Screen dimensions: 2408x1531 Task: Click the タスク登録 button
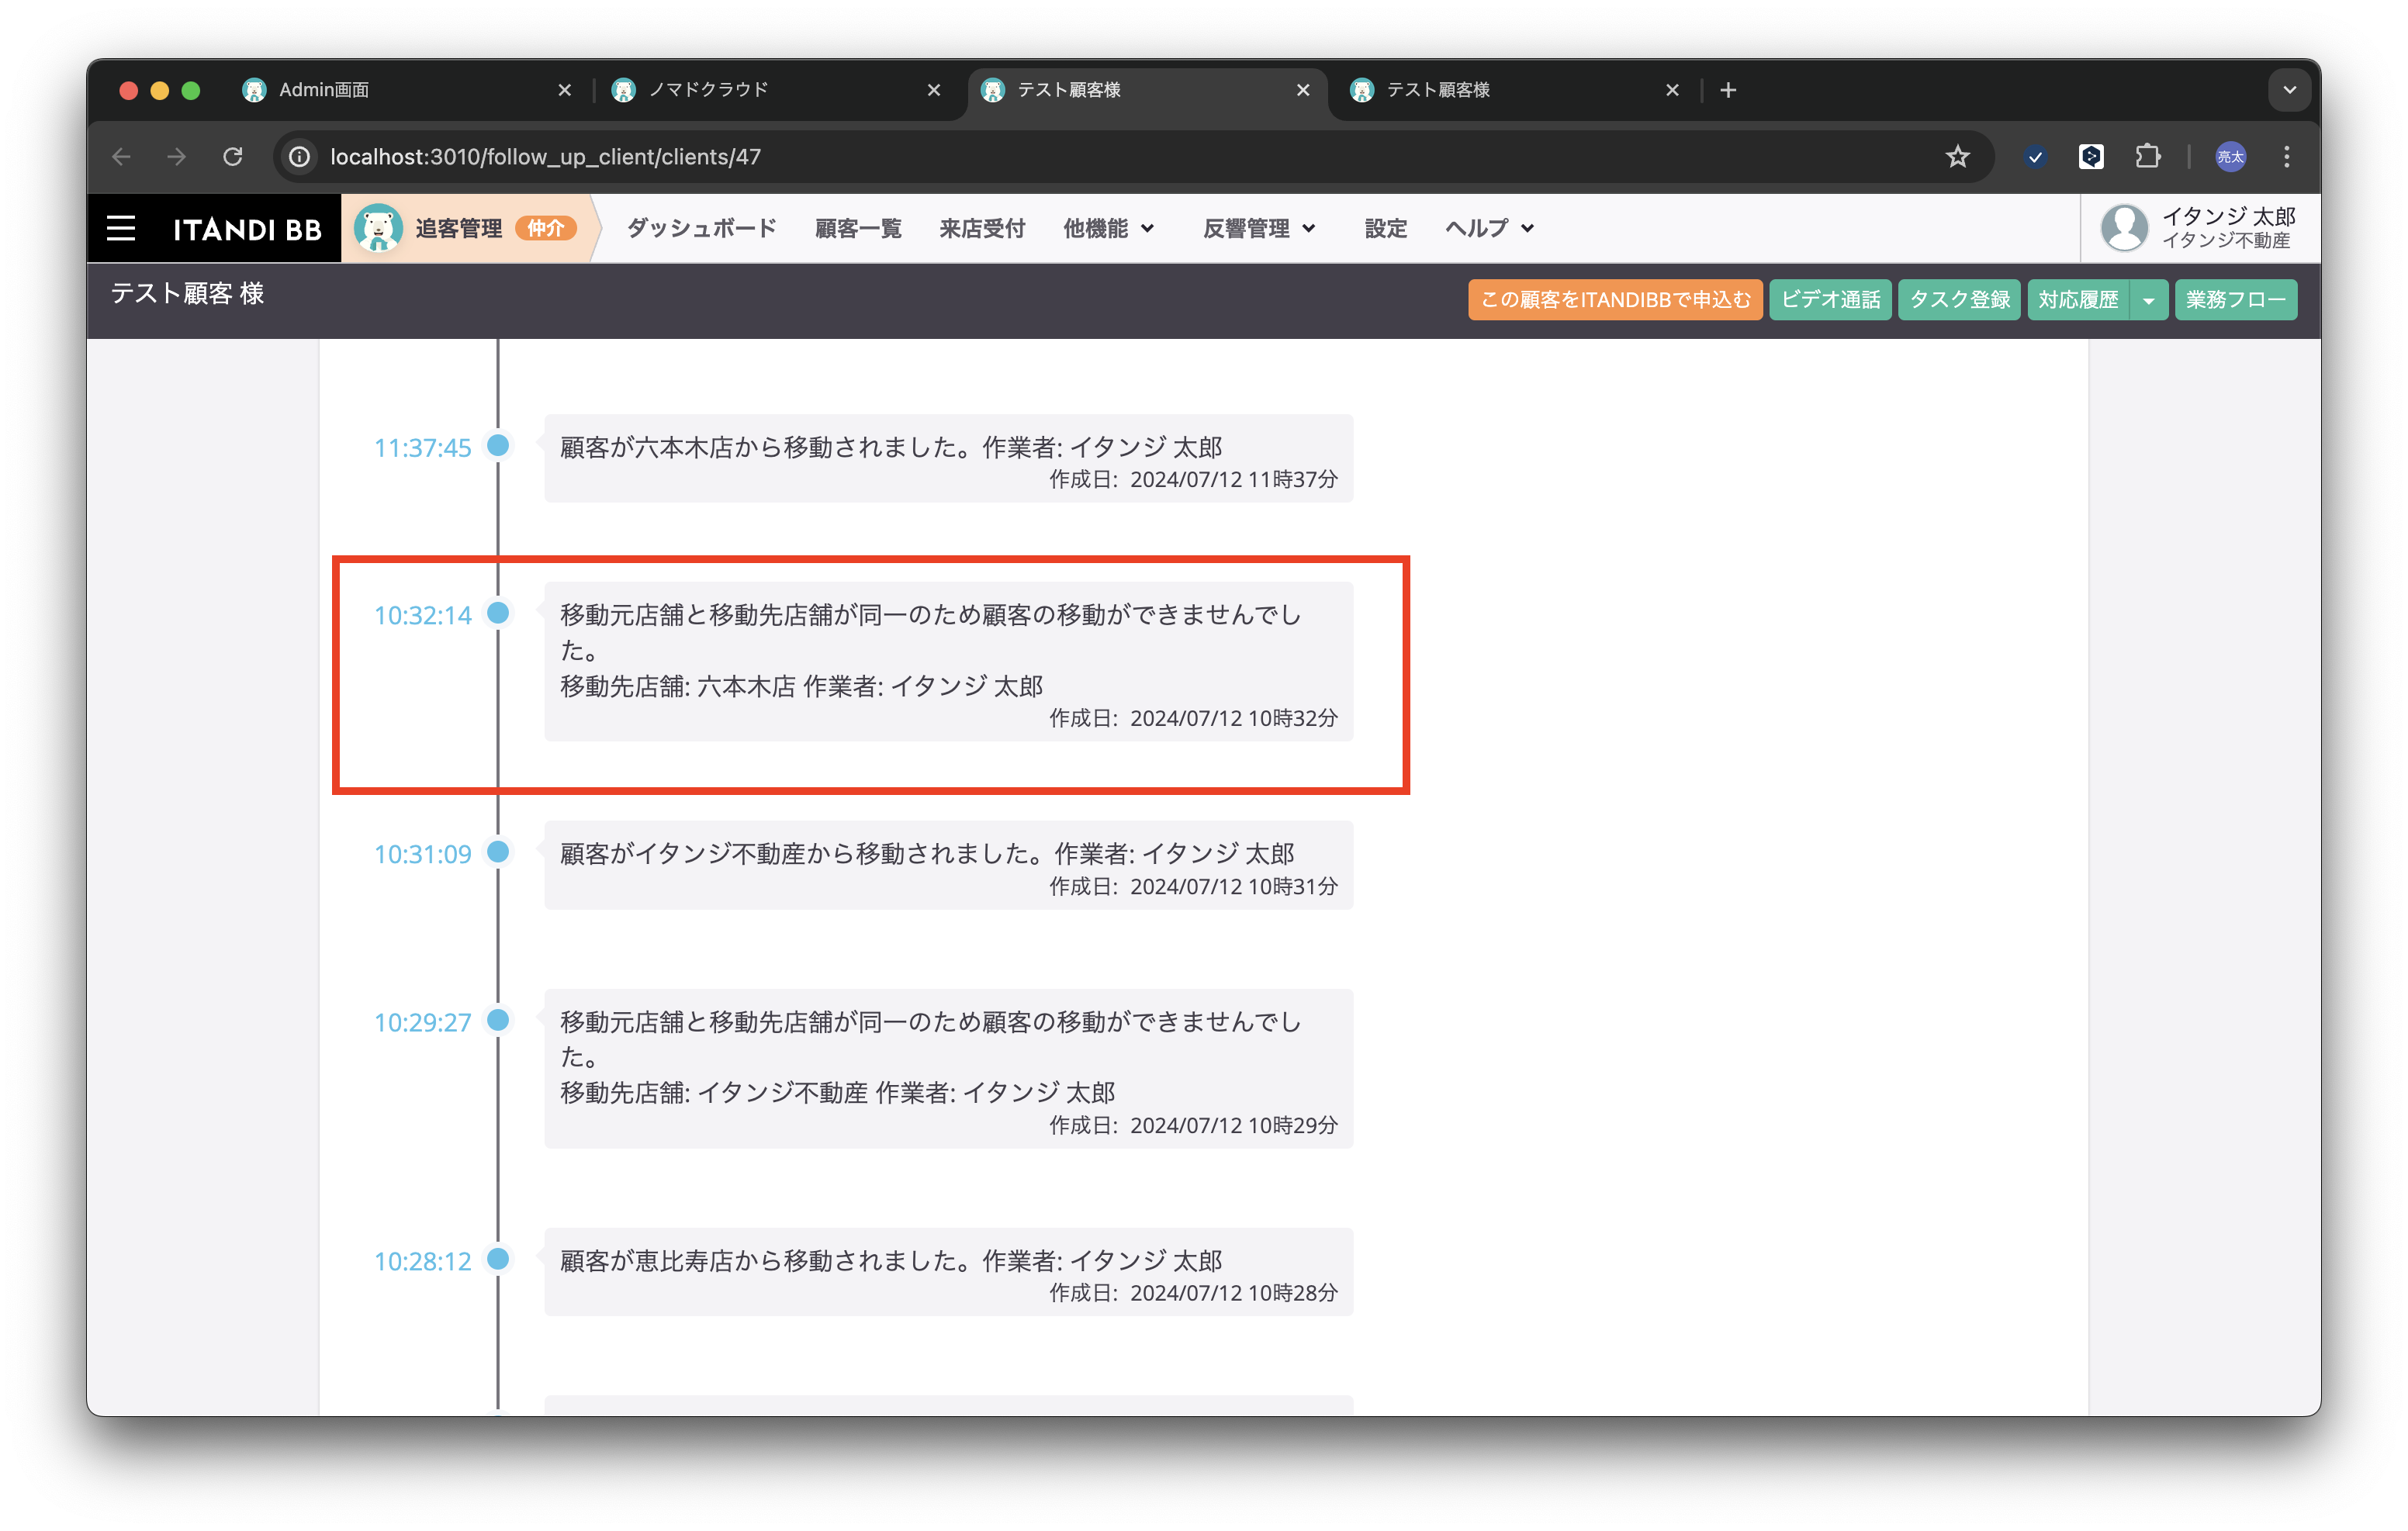point(1959,300)
